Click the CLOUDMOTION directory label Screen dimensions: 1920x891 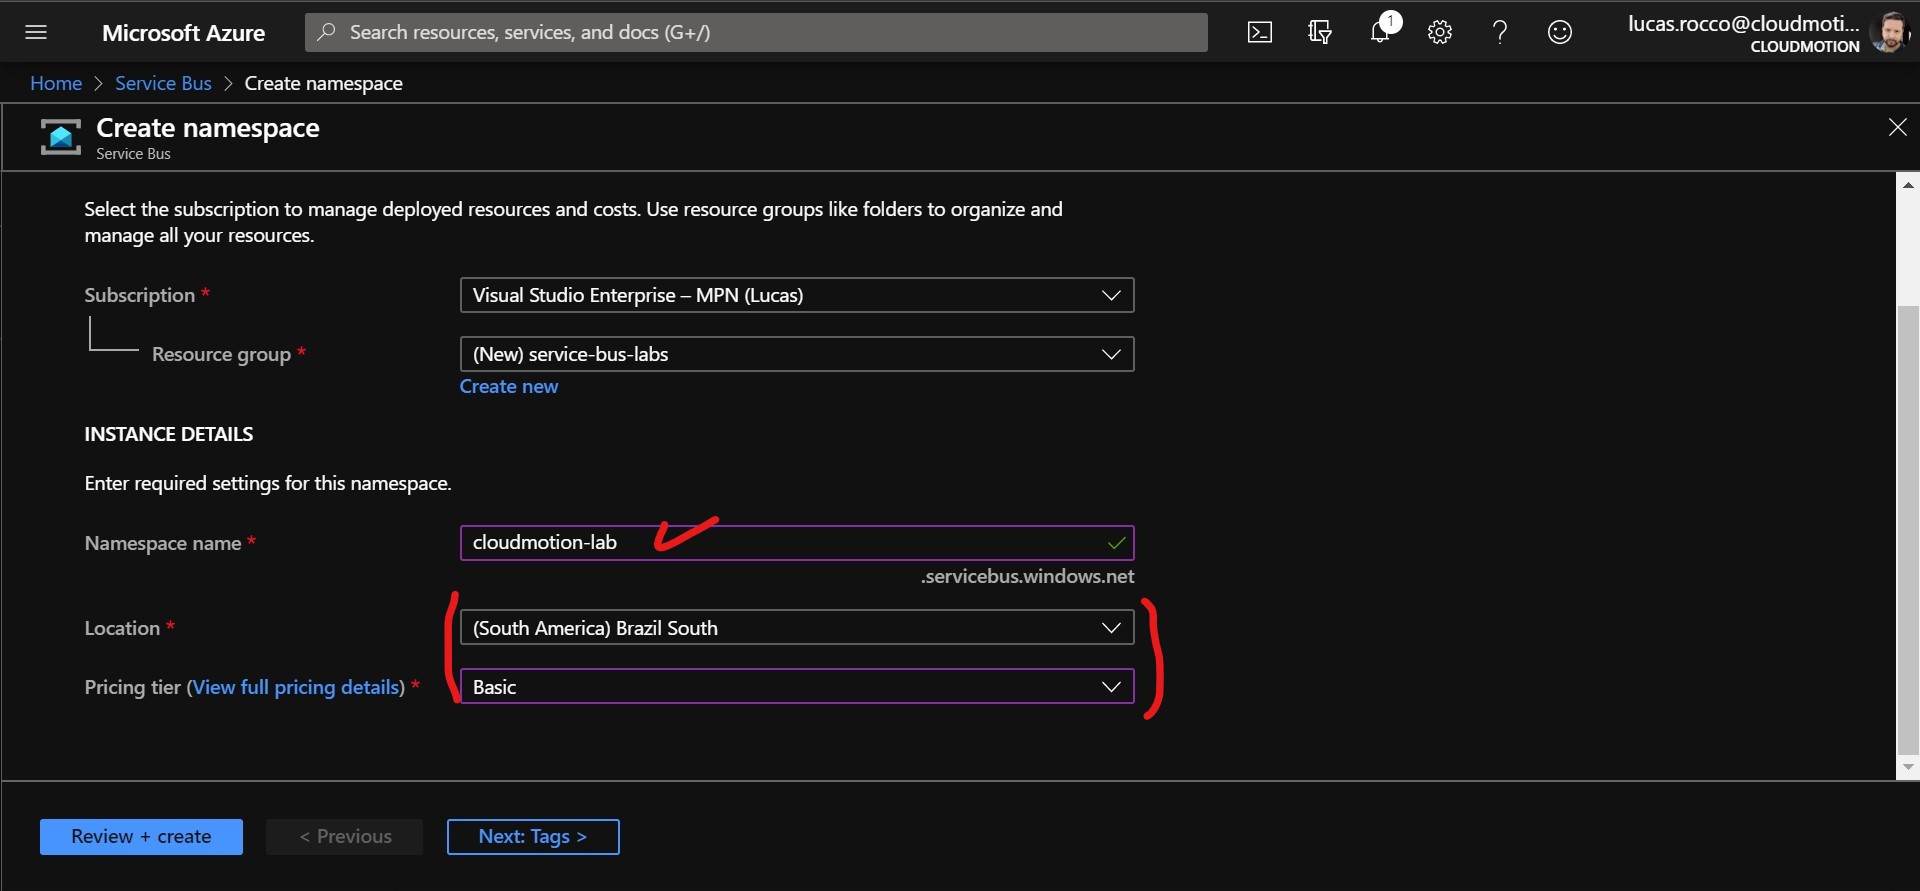click(x=1805, y=46)
